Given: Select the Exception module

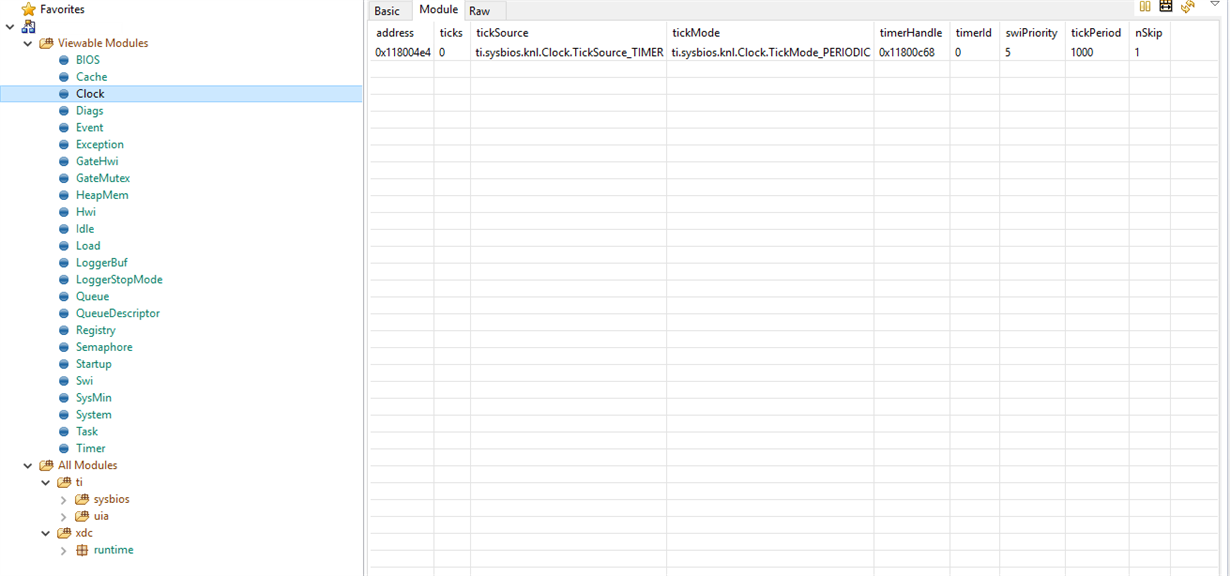Looking at the screenshot, I should click(x=100, y=145).
